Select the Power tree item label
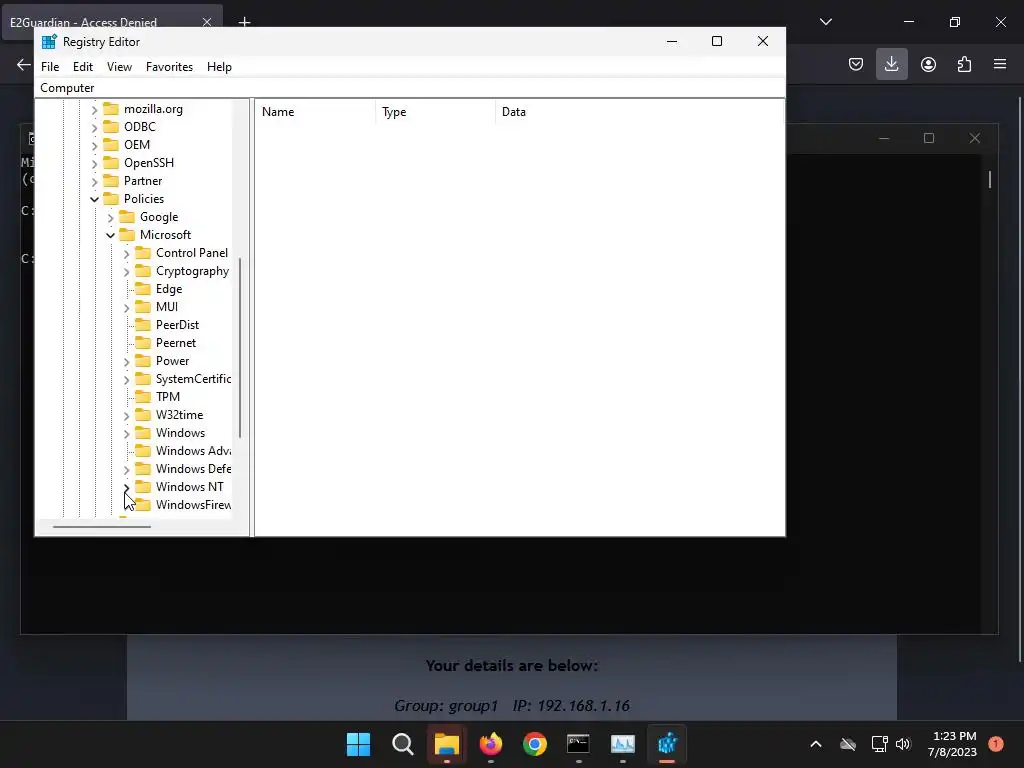Screen dimensions: 1024x768 coord(172,360)
